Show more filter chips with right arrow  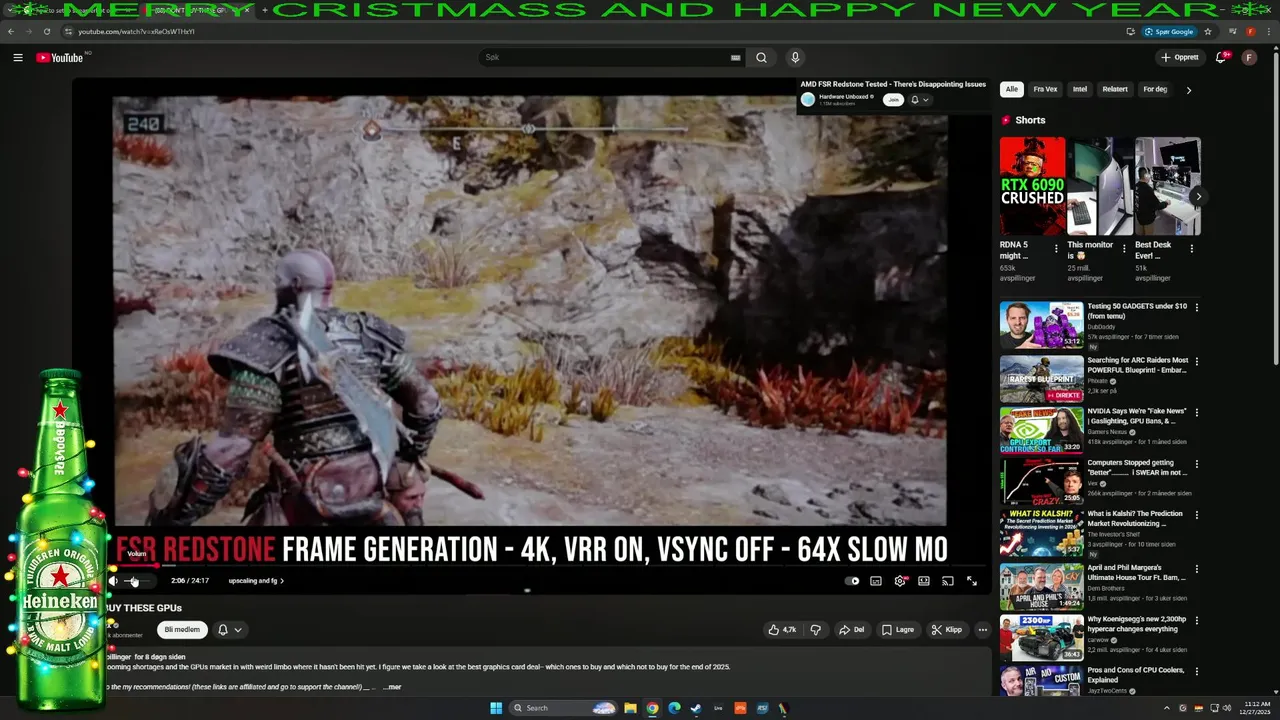click(1189, 89)
